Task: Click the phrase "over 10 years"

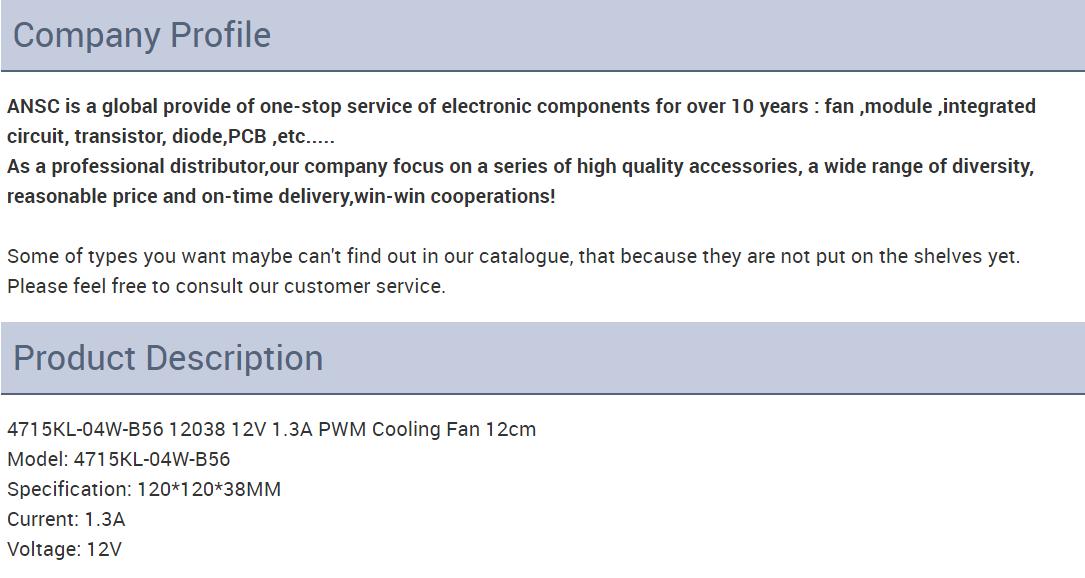Action: [x=746, y=106]
